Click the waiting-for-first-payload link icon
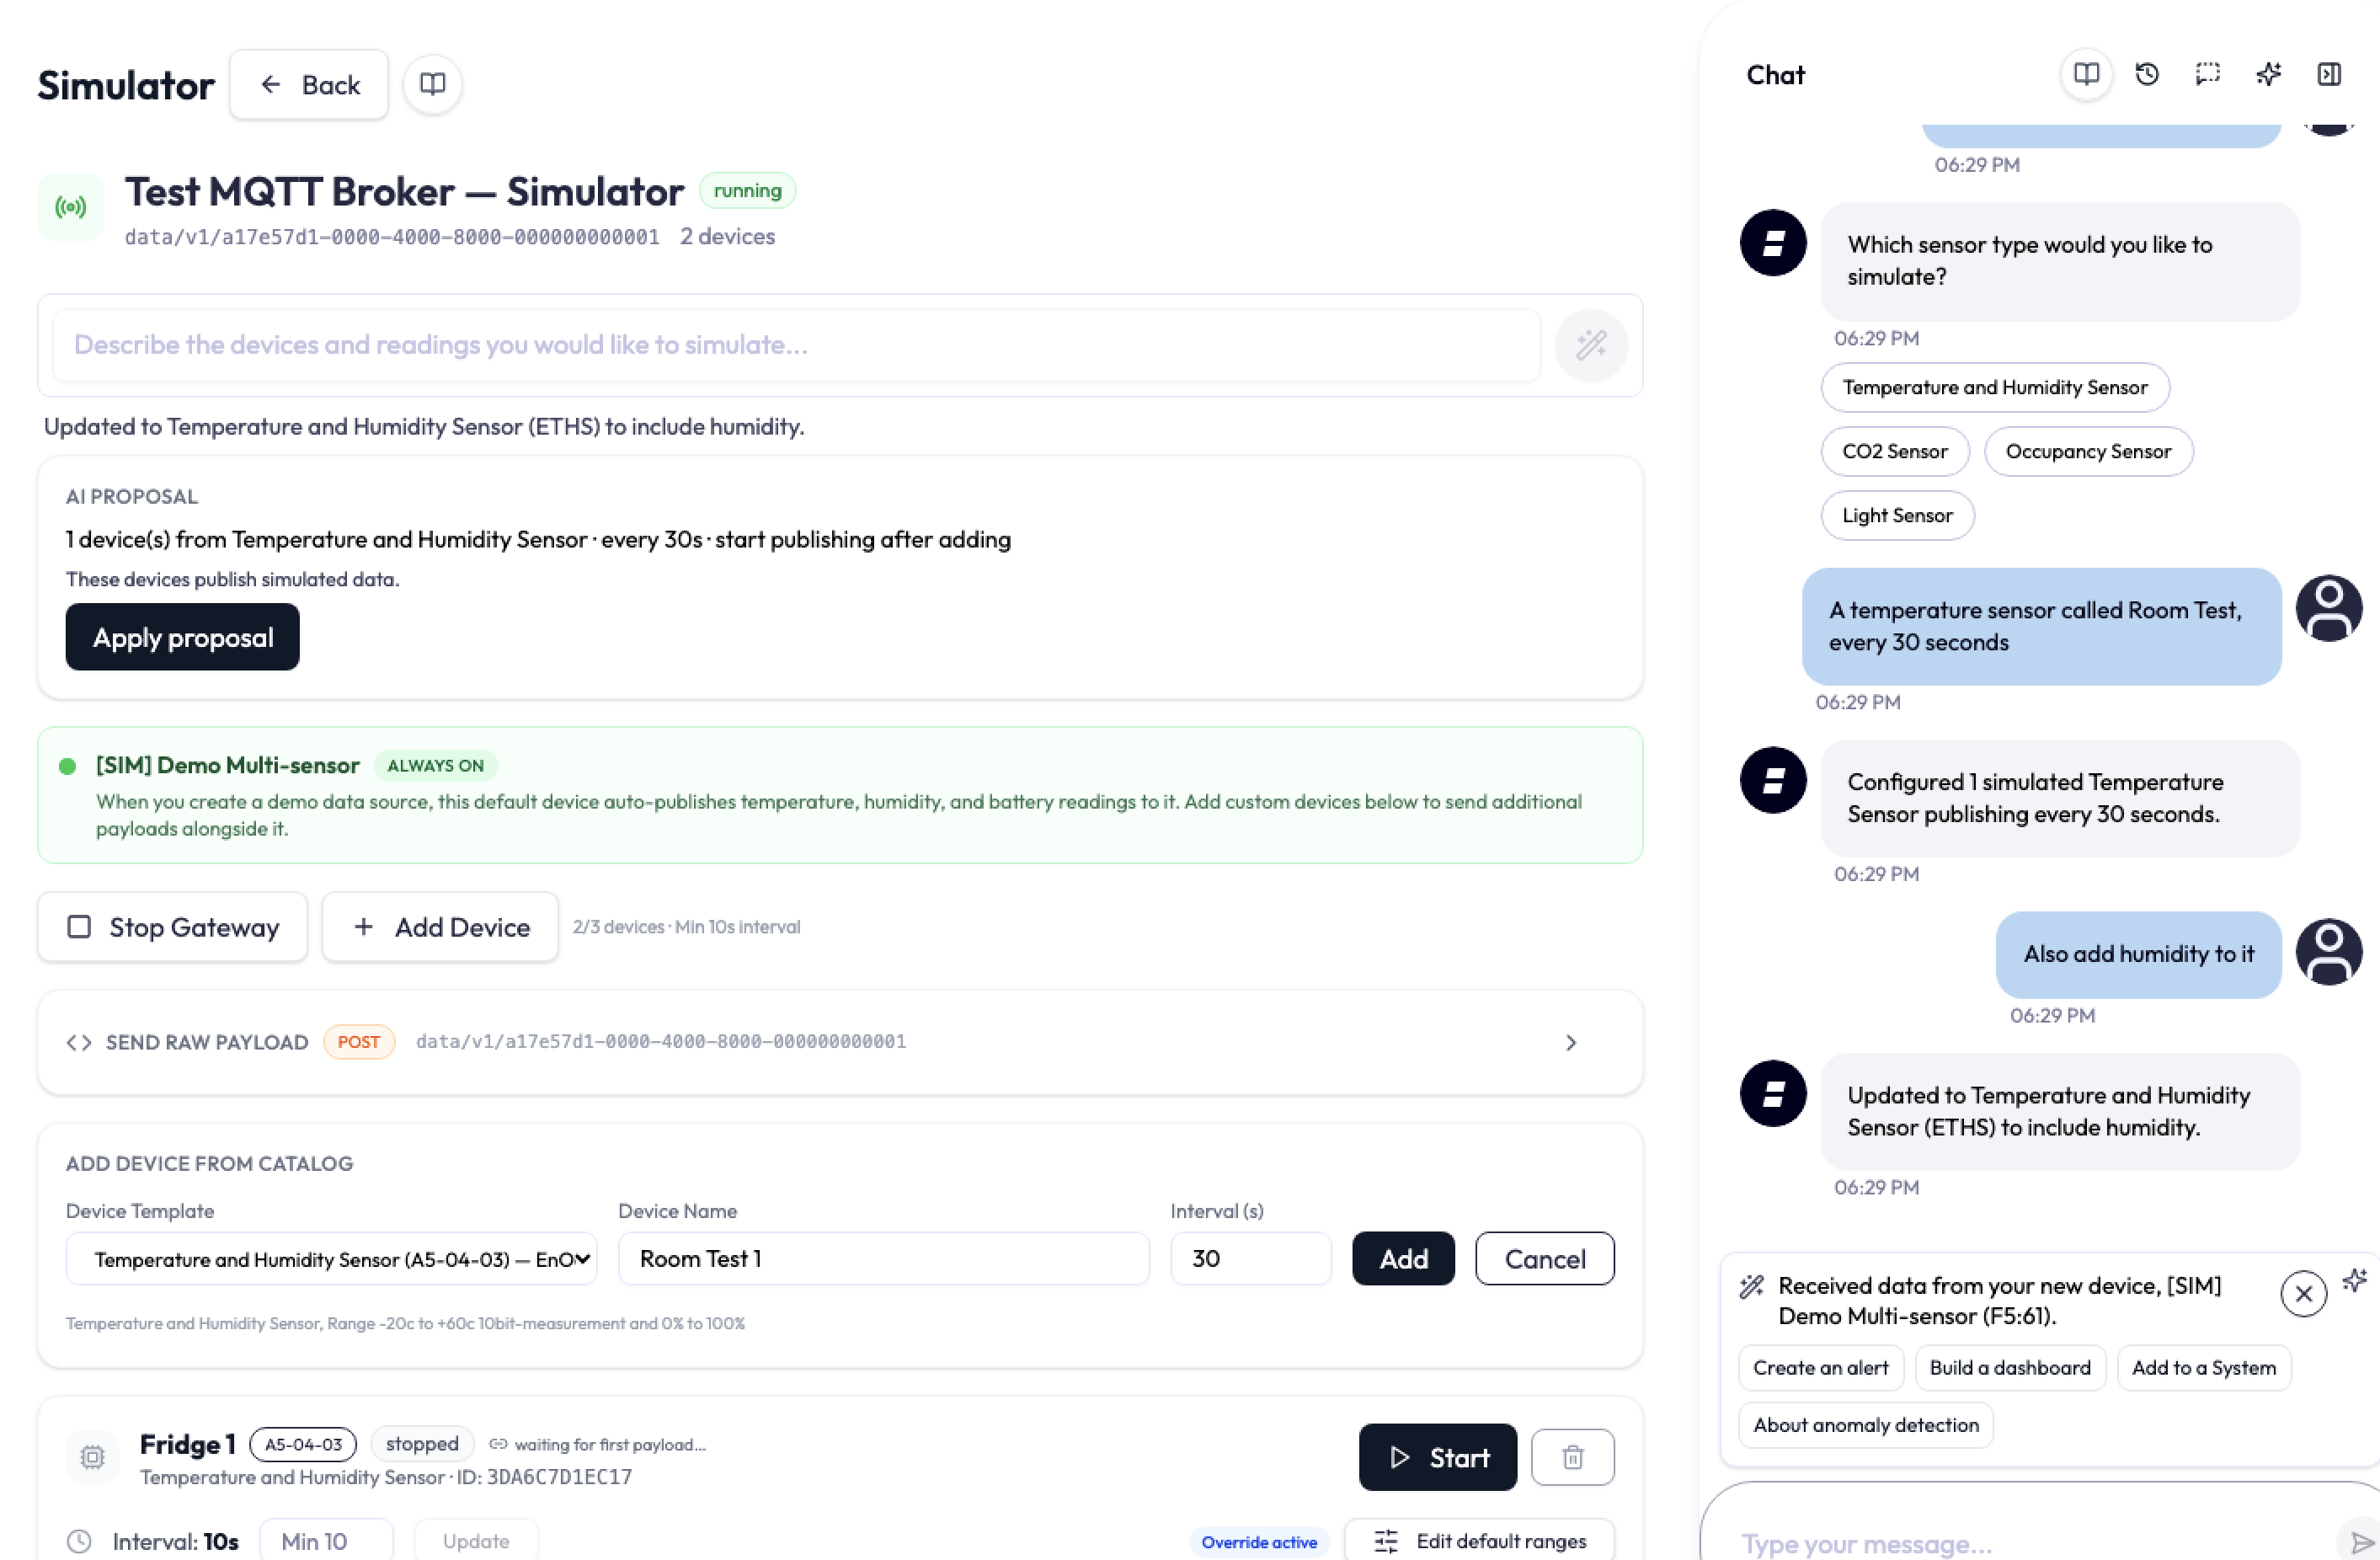The height and width of the screenshot is (1560, 2380). [x=498, y=1444]
